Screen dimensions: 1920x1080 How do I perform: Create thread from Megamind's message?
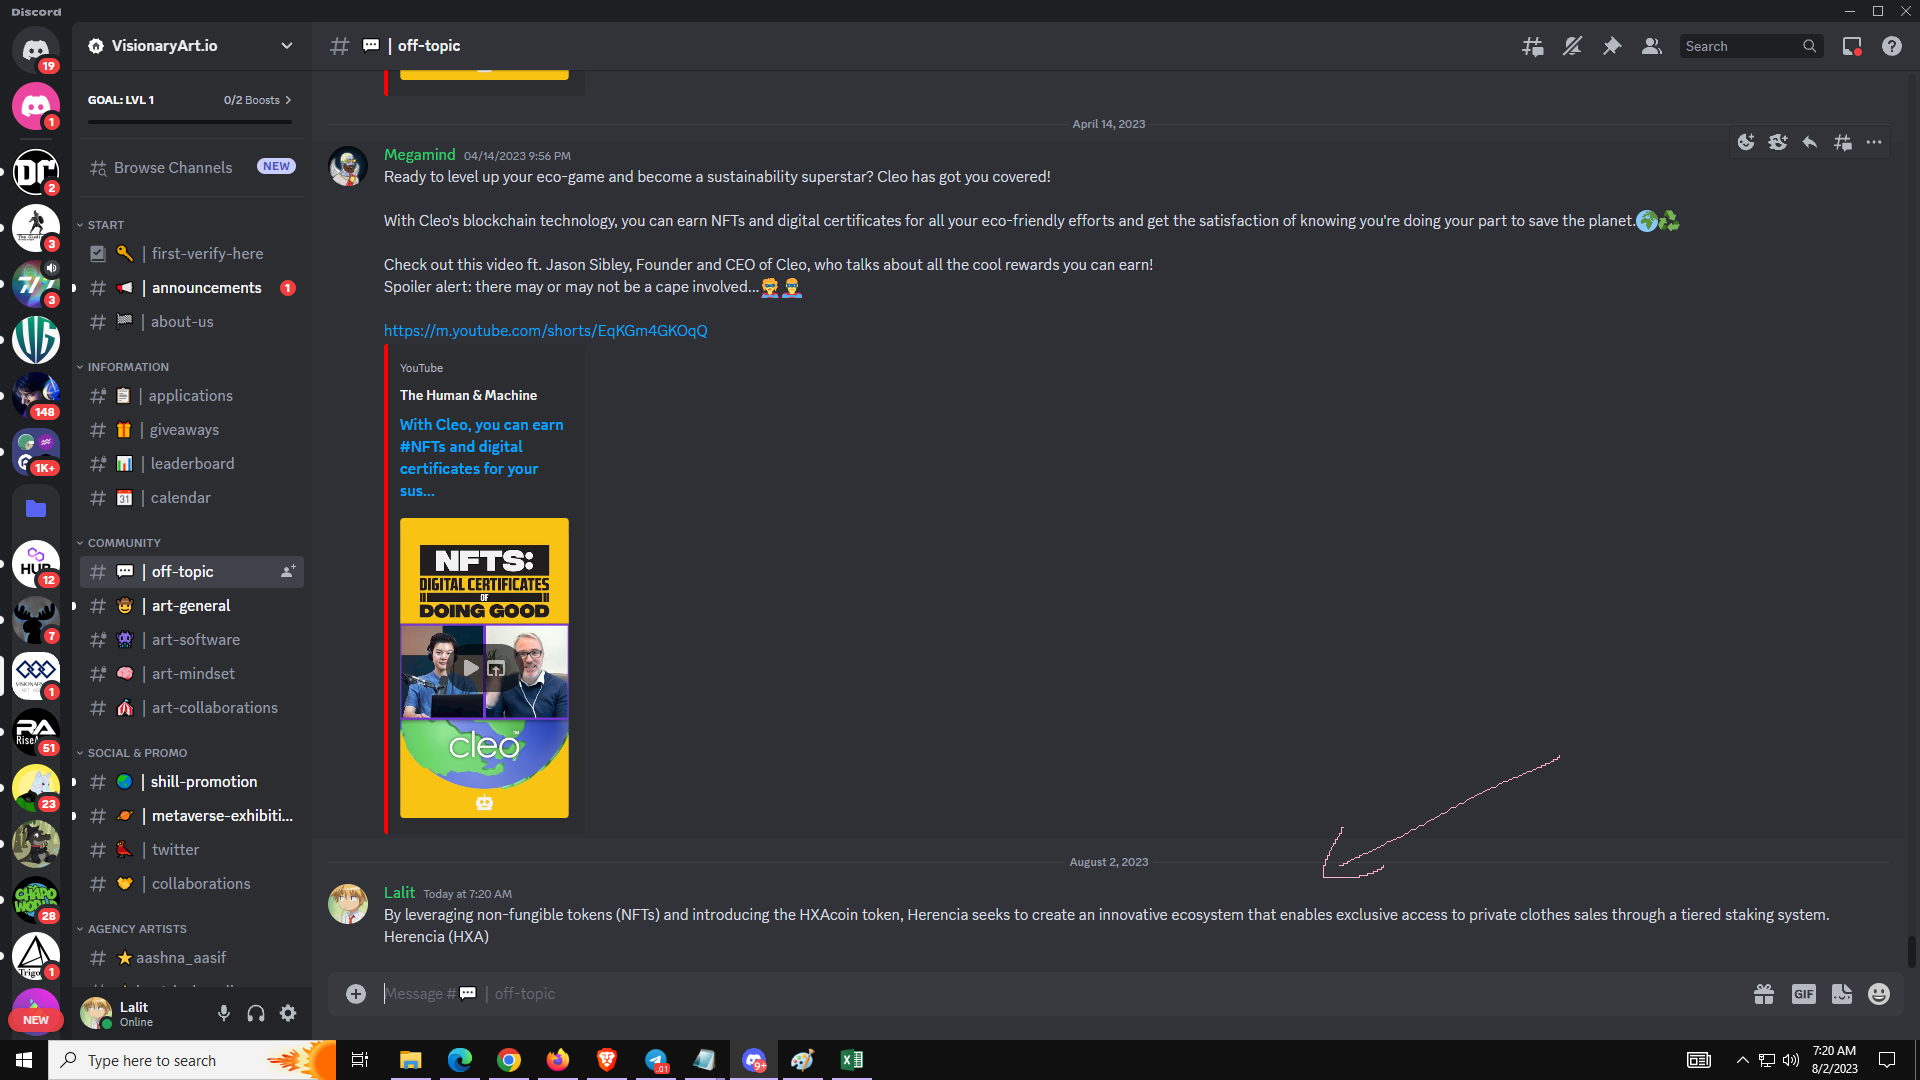(x=1842, y=142)
